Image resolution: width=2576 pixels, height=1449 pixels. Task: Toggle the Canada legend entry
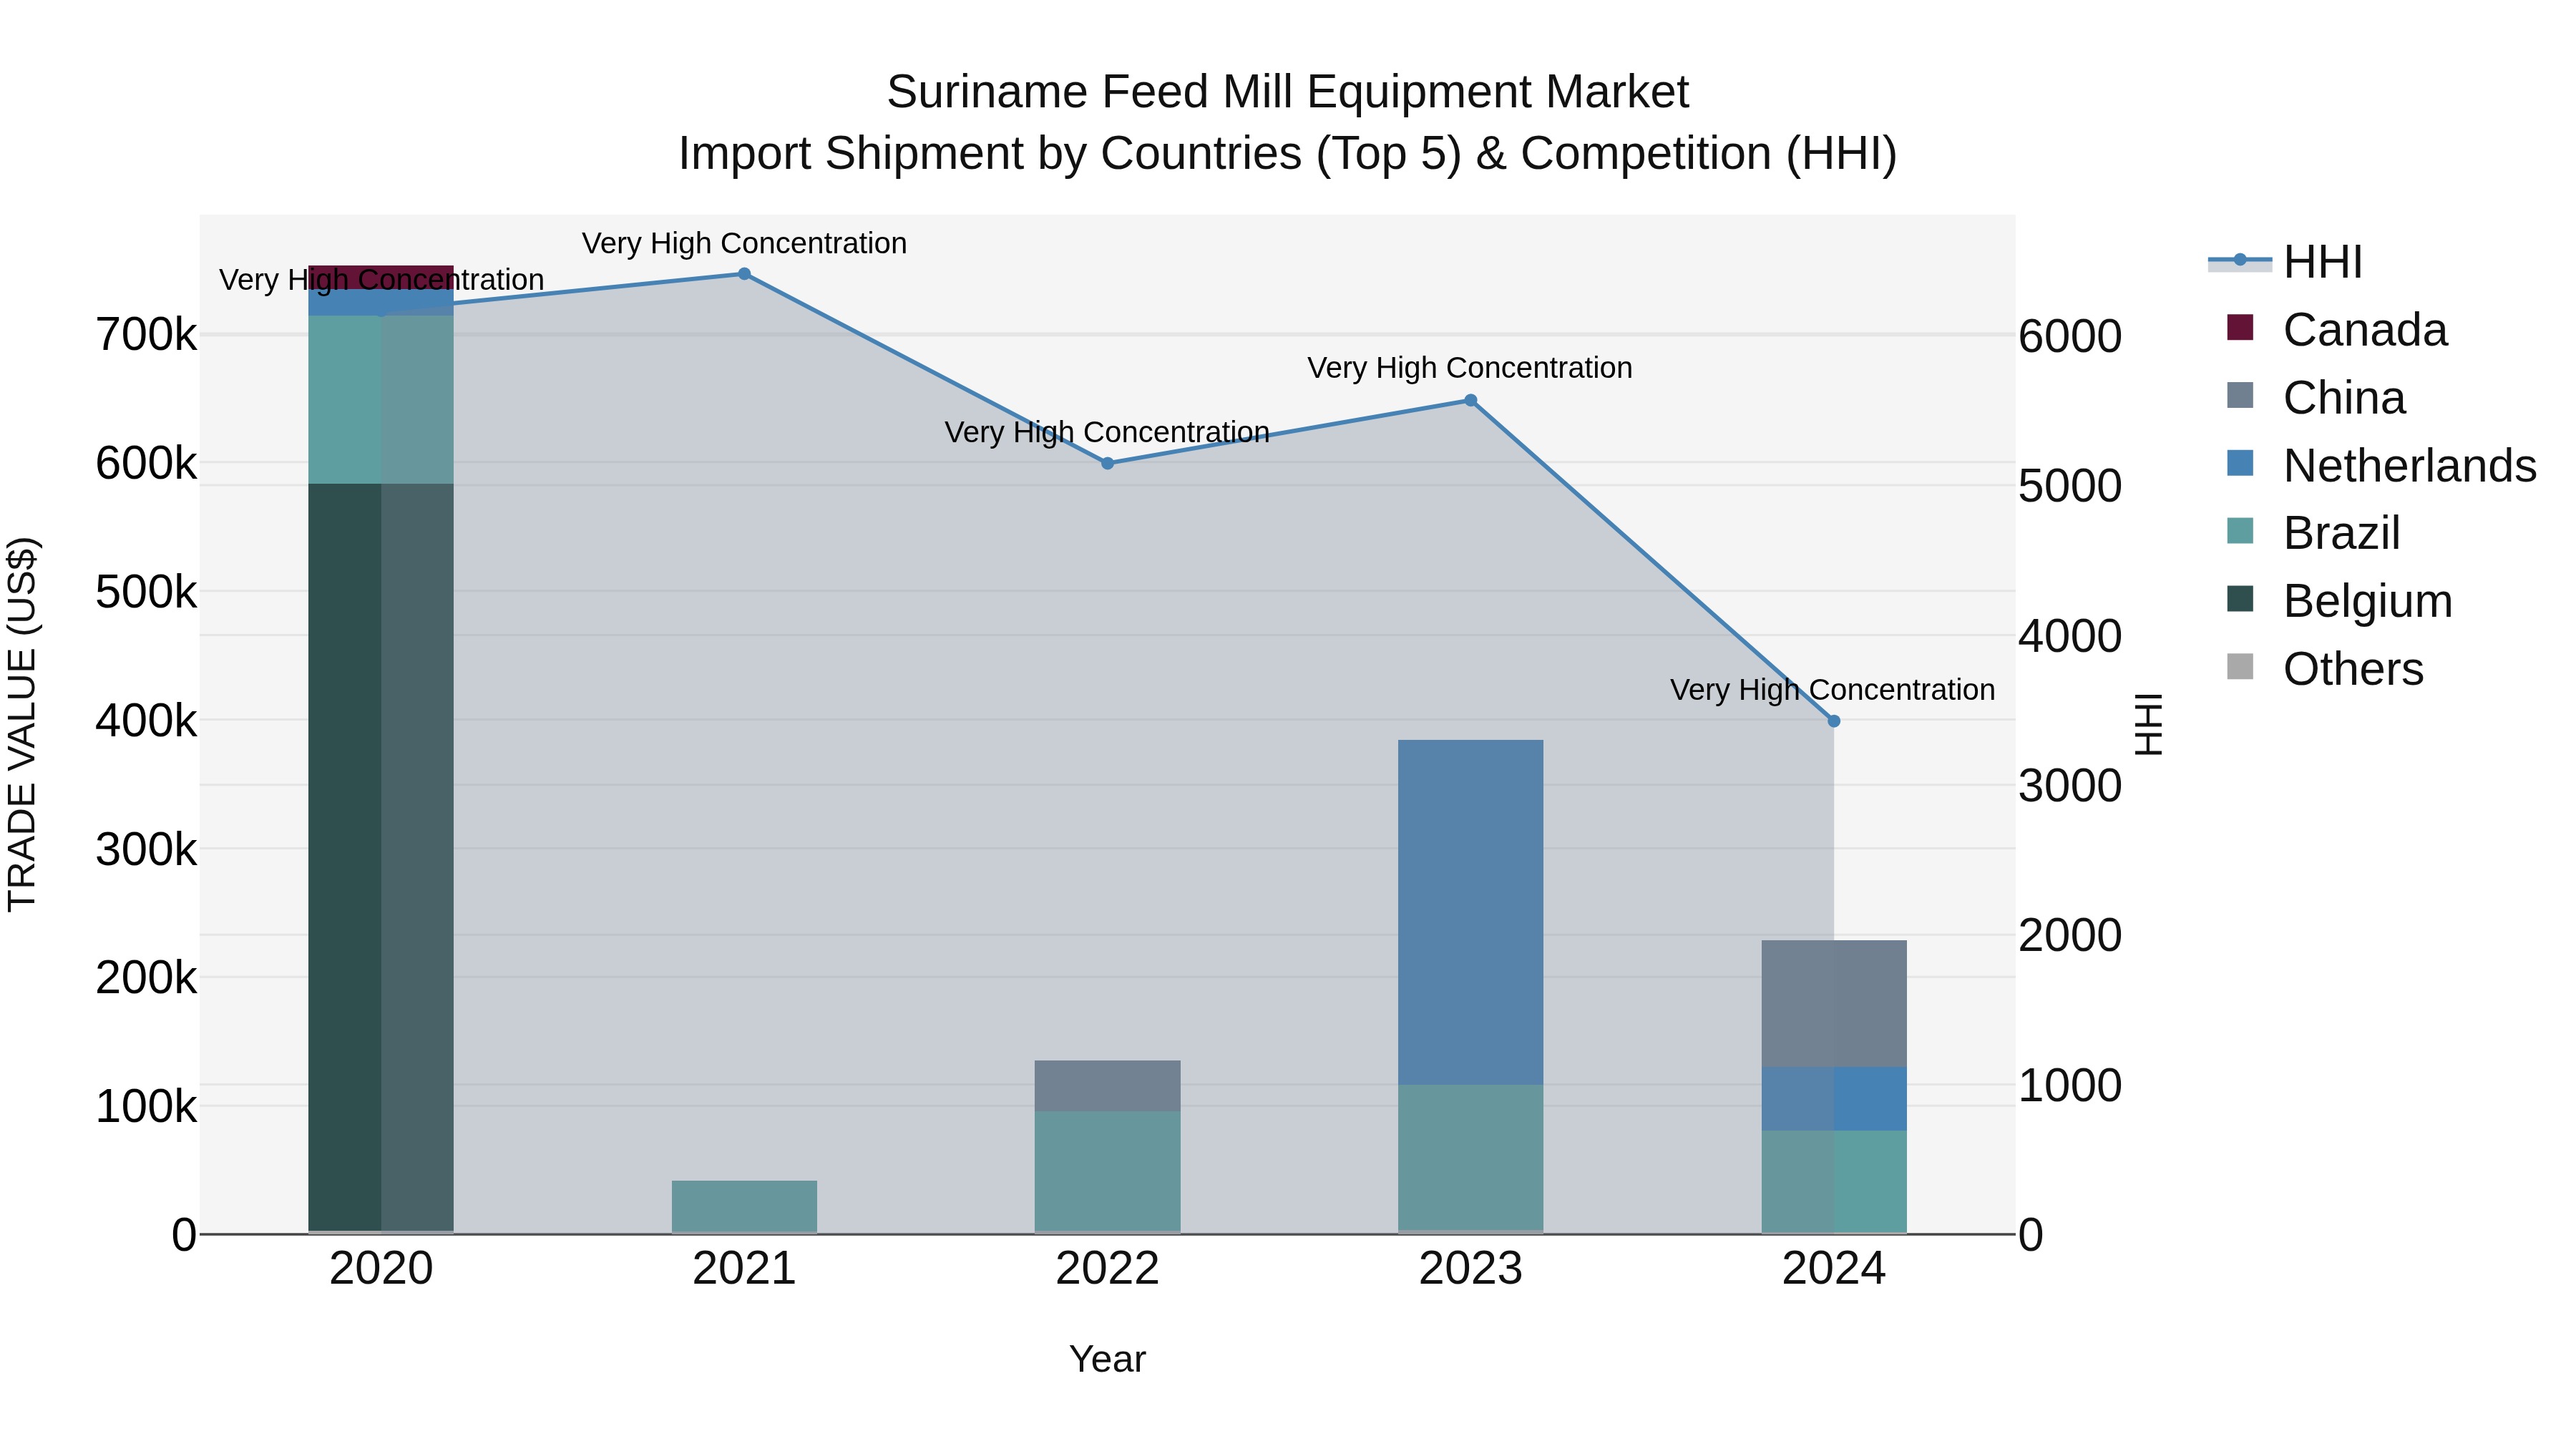(x=2337, y=330)
